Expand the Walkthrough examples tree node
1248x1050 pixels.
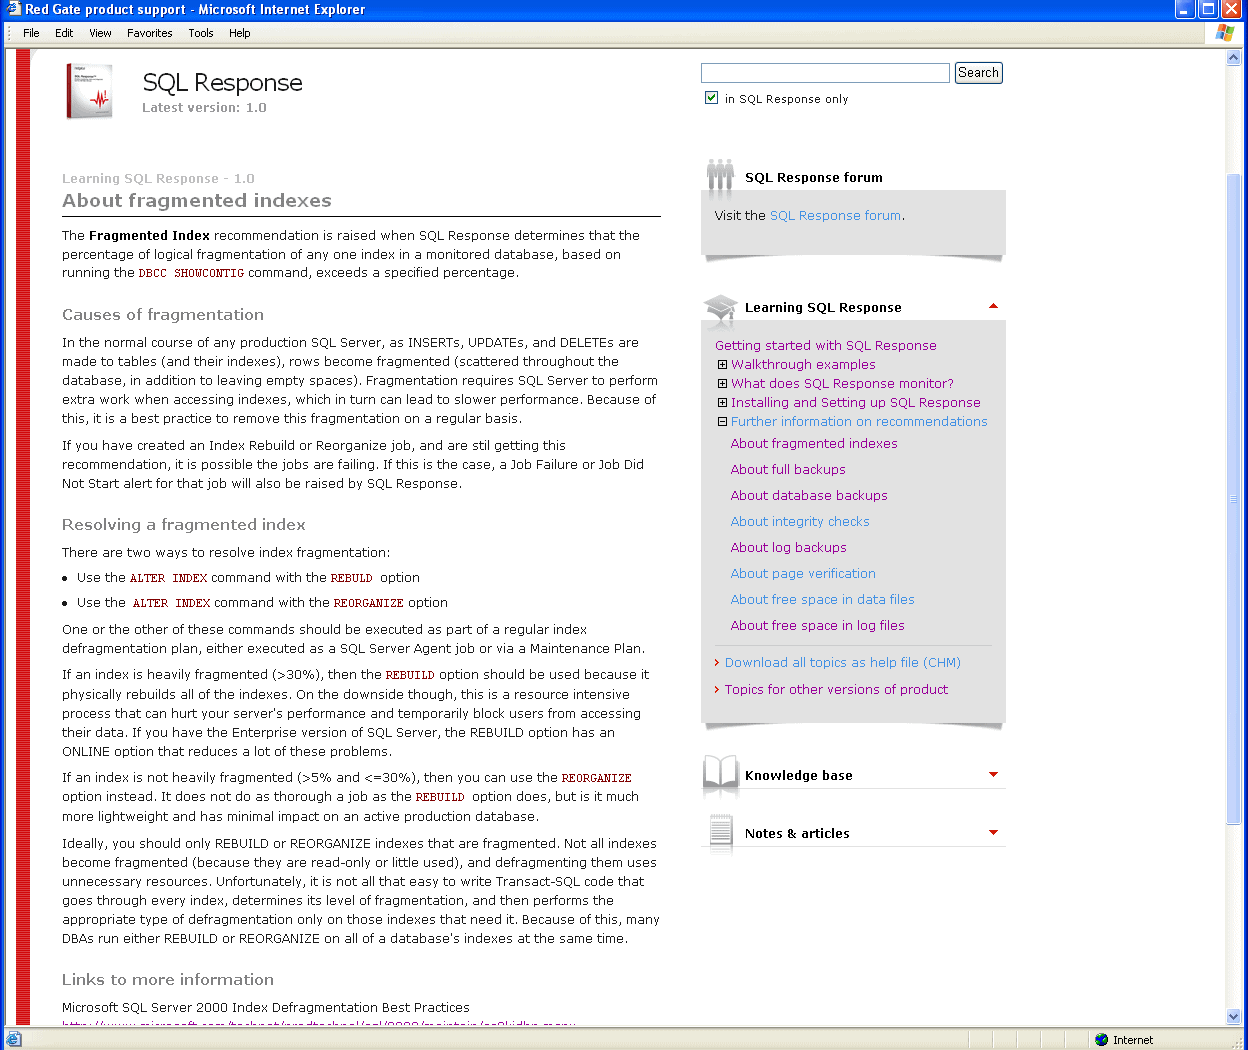pos(722,365)
